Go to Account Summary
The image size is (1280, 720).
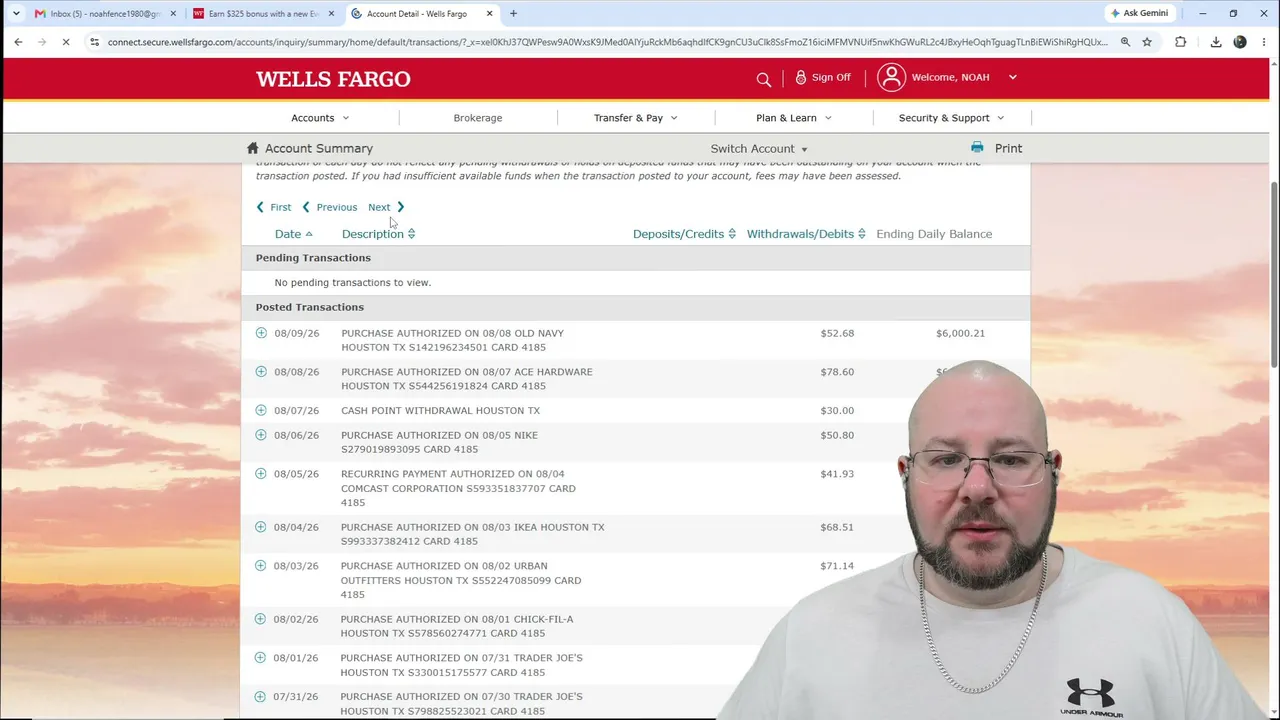point(318,148)
